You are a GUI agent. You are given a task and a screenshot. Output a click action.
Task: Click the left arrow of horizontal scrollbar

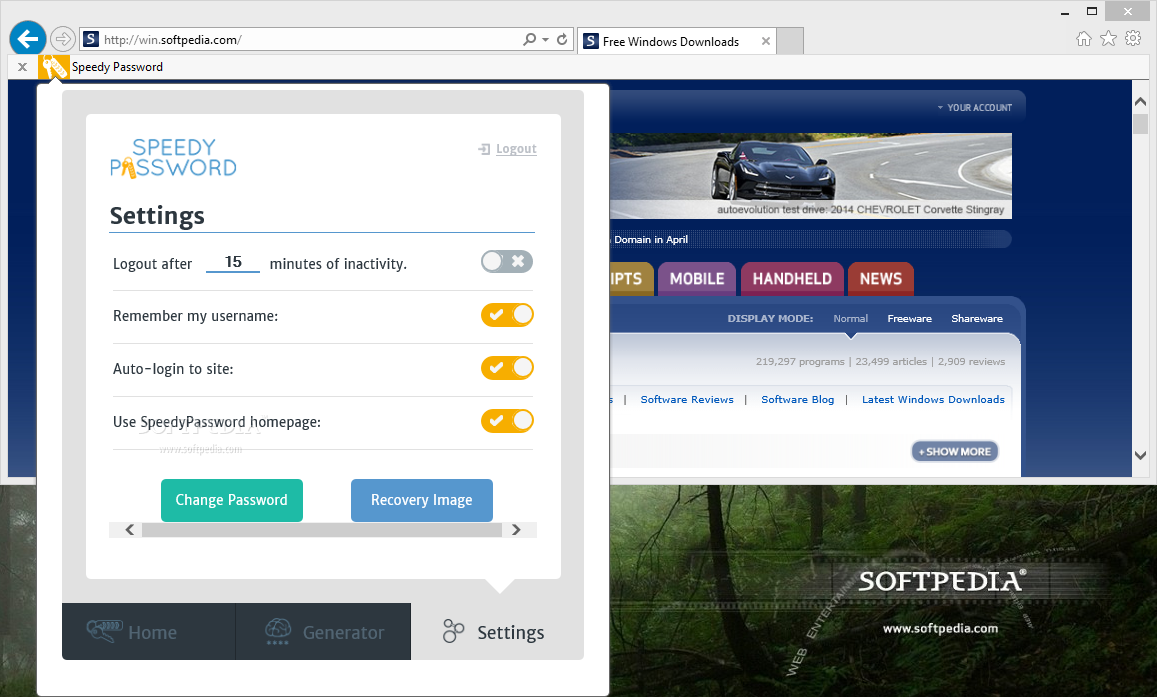pos(130,530)
